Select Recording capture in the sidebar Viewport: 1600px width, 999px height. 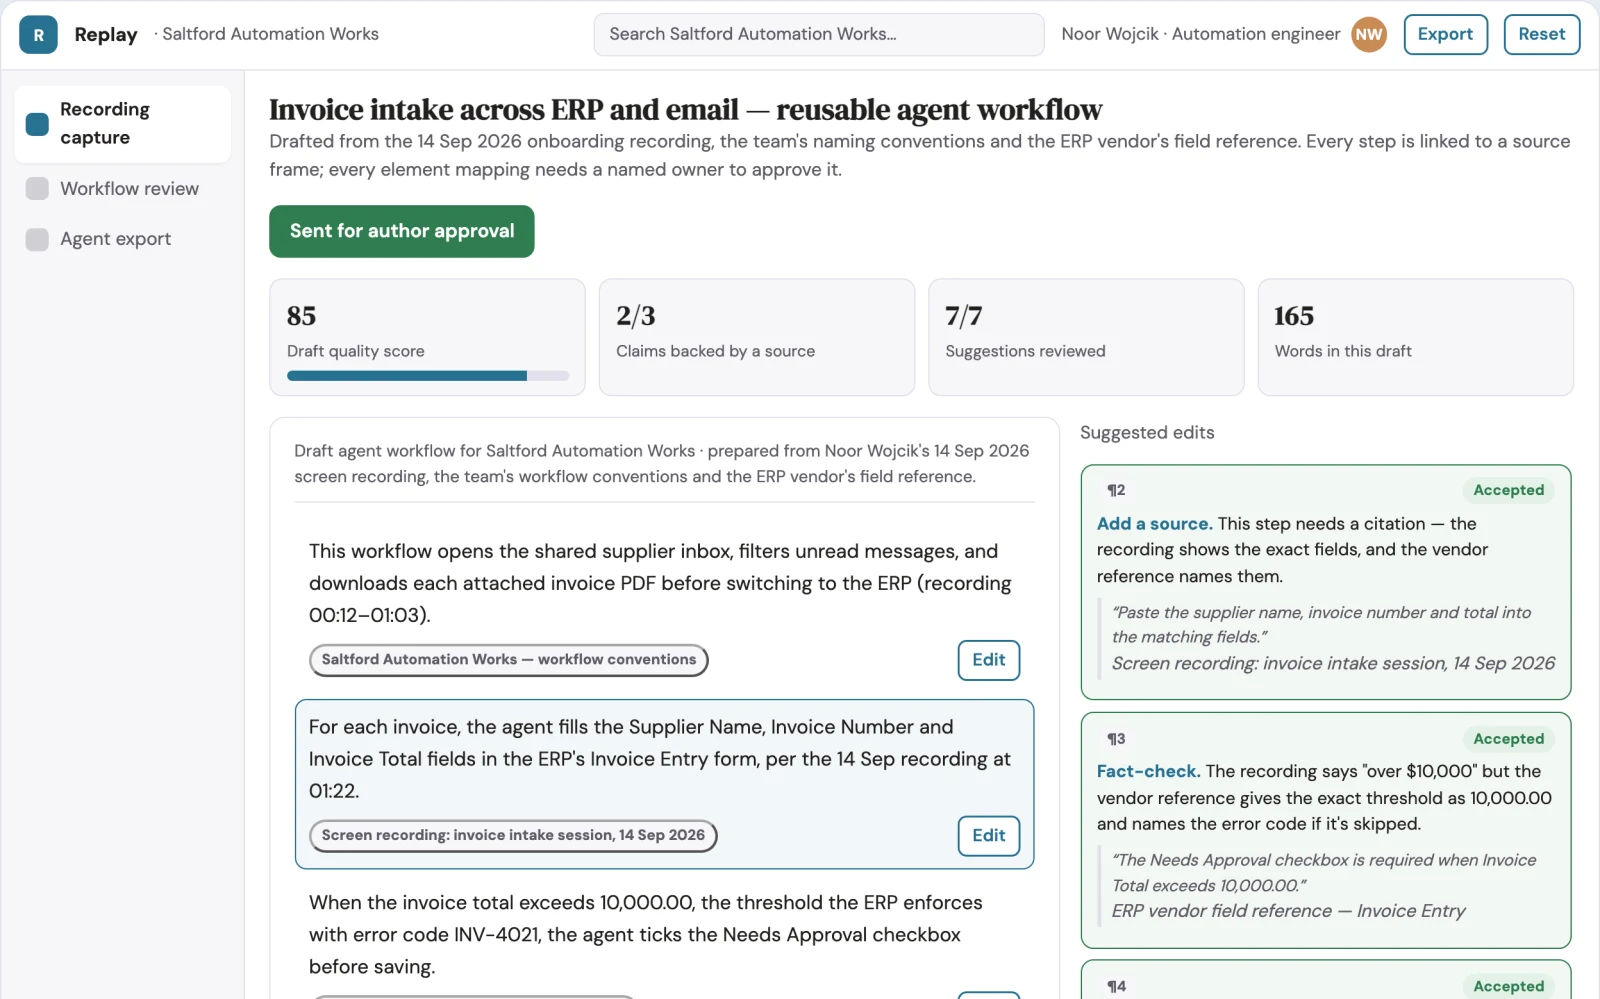coord(122,124)
